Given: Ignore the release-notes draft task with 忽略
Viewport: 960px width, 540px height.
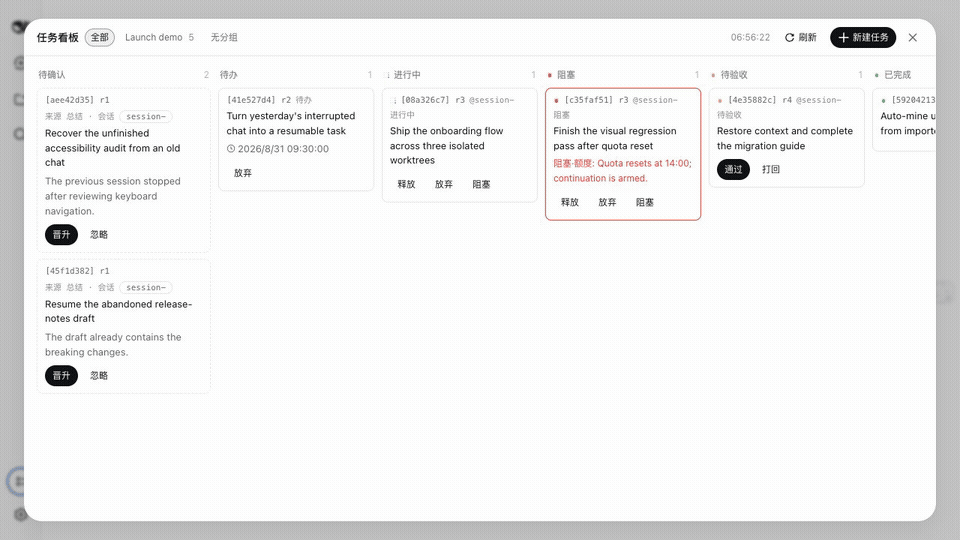Looking at the screenshot, I should 99,375.
